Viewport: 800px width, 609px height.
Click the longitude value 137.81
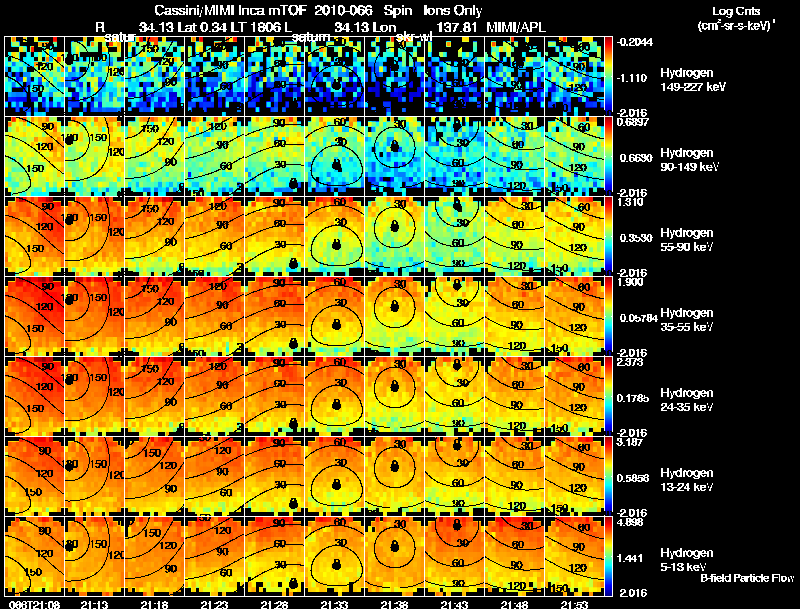click(457, 27)
